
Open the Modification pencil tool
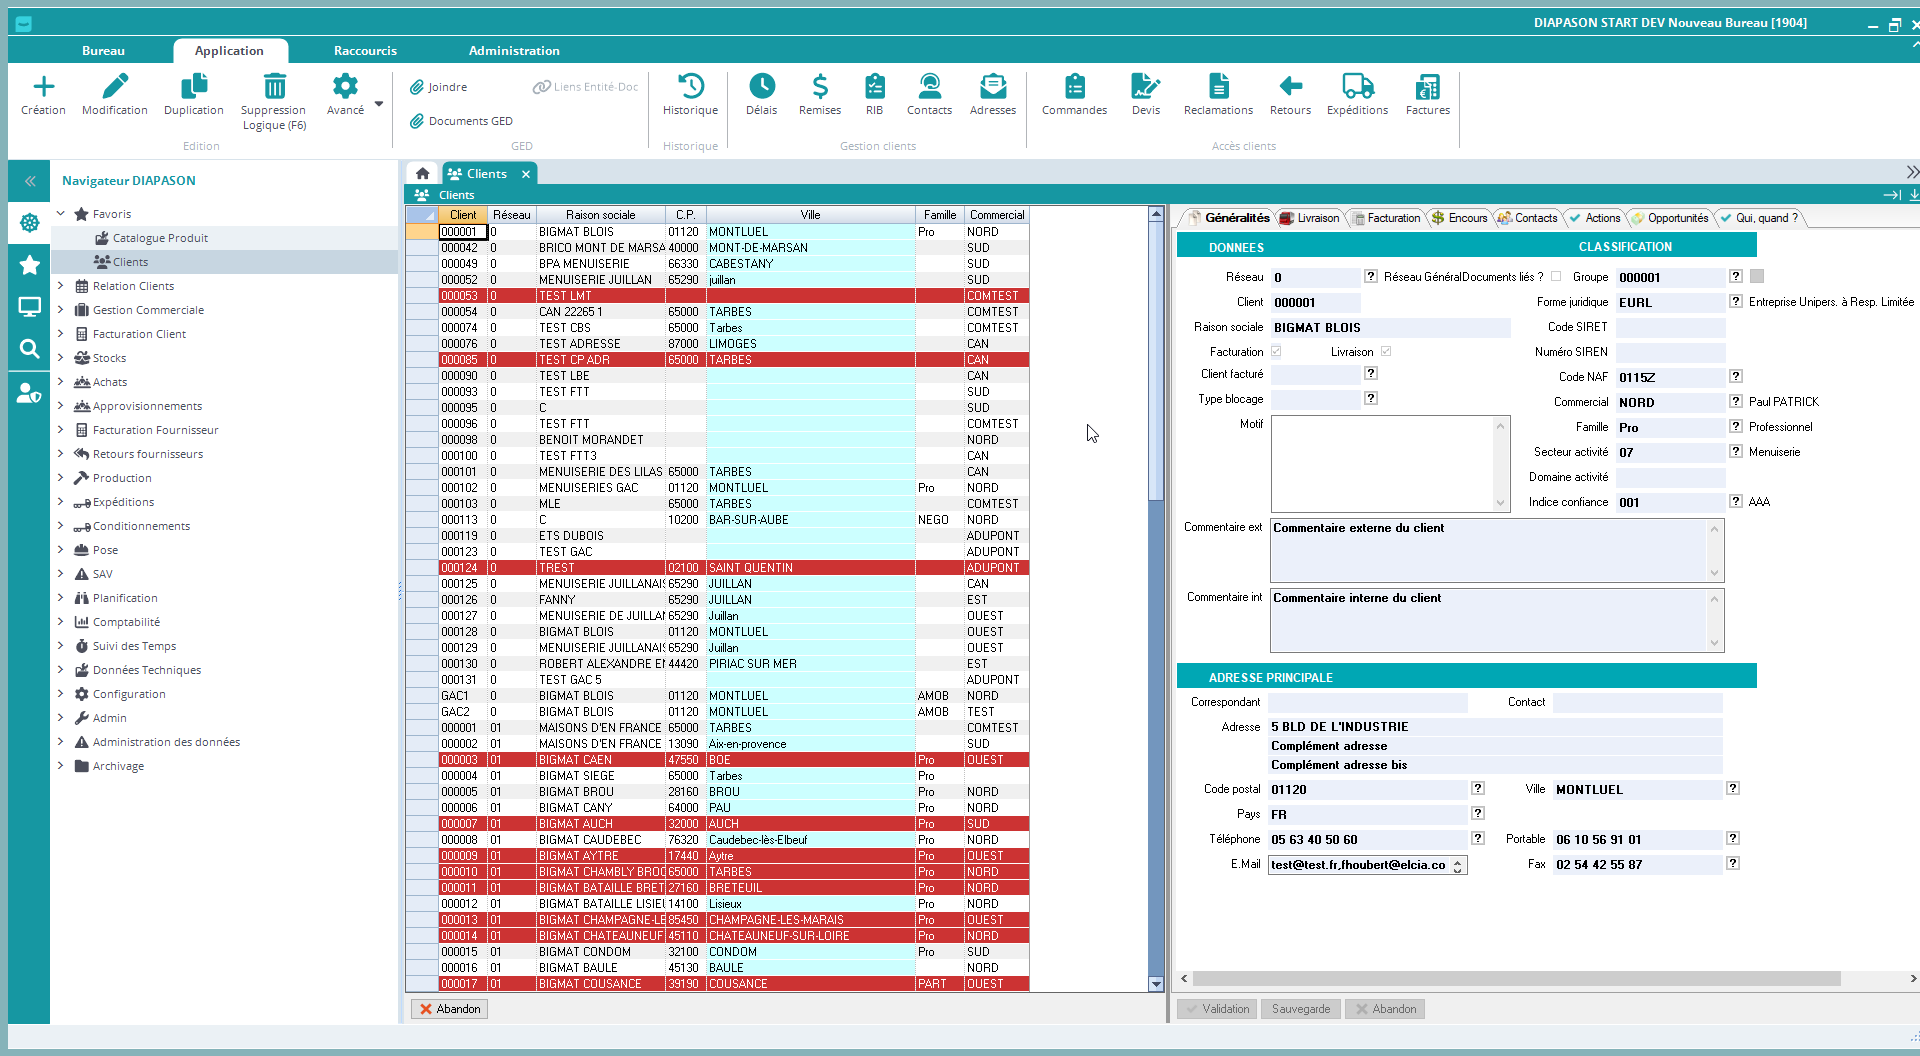(115, 87)
